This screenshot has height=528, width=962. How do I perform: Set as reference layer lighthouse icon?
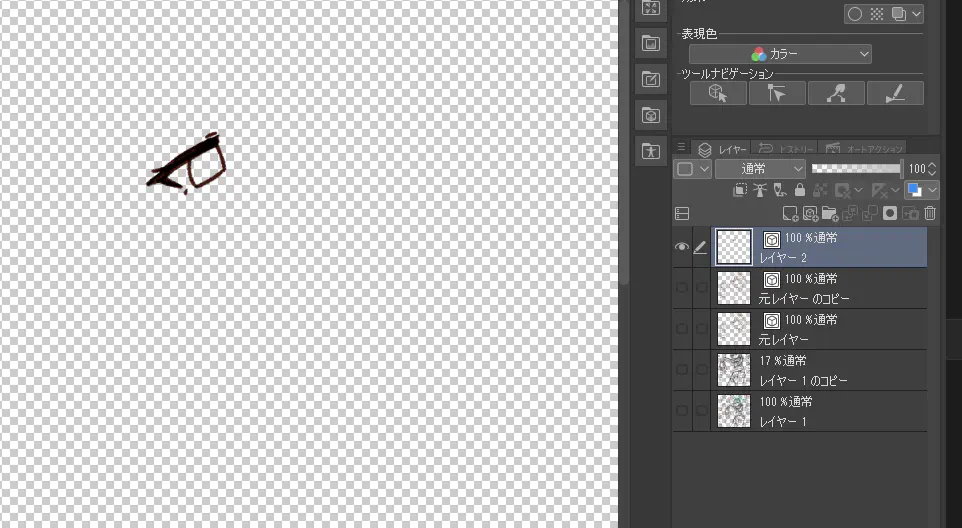[x=760, y=190]
